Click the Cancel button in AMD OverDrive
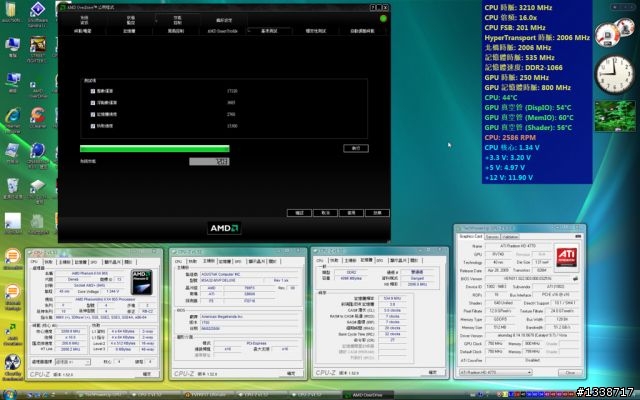The width and height of the screenshot is (640, 400). (325, 213)
